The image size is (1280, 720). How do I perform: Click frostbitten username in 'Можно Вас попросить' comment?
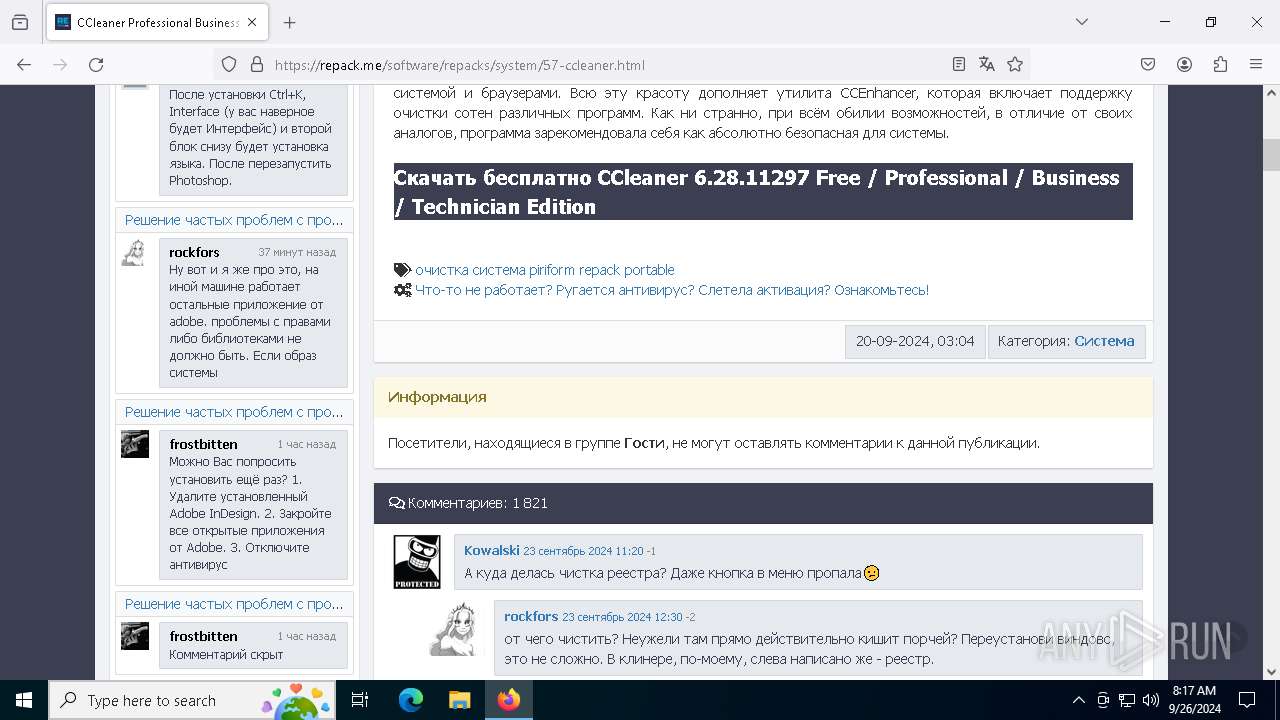(203, 444)
